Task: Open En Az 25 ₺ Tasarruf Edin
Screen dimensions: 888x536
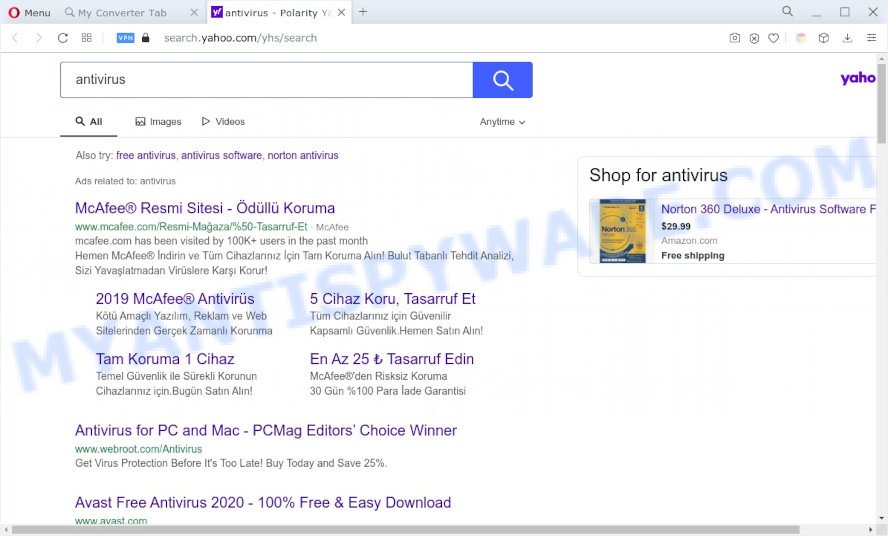Action: coord(392,359)
